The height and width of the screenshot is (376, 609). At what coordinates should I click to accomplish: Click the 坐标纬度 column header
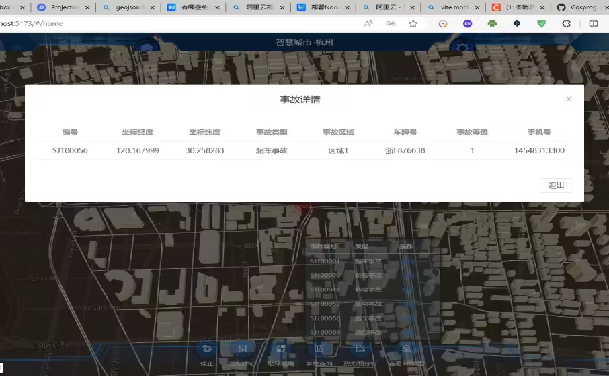pyautogui.click(x=205, y=132)
